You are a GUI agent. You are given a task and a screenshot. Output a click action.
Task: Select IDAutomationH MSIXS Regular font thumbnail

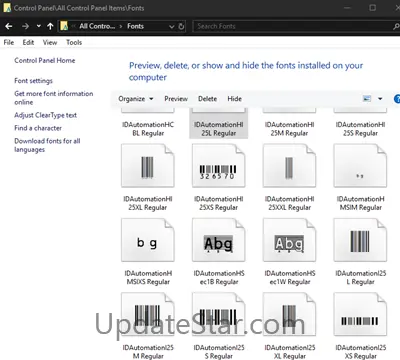click(x=148, y=240)
